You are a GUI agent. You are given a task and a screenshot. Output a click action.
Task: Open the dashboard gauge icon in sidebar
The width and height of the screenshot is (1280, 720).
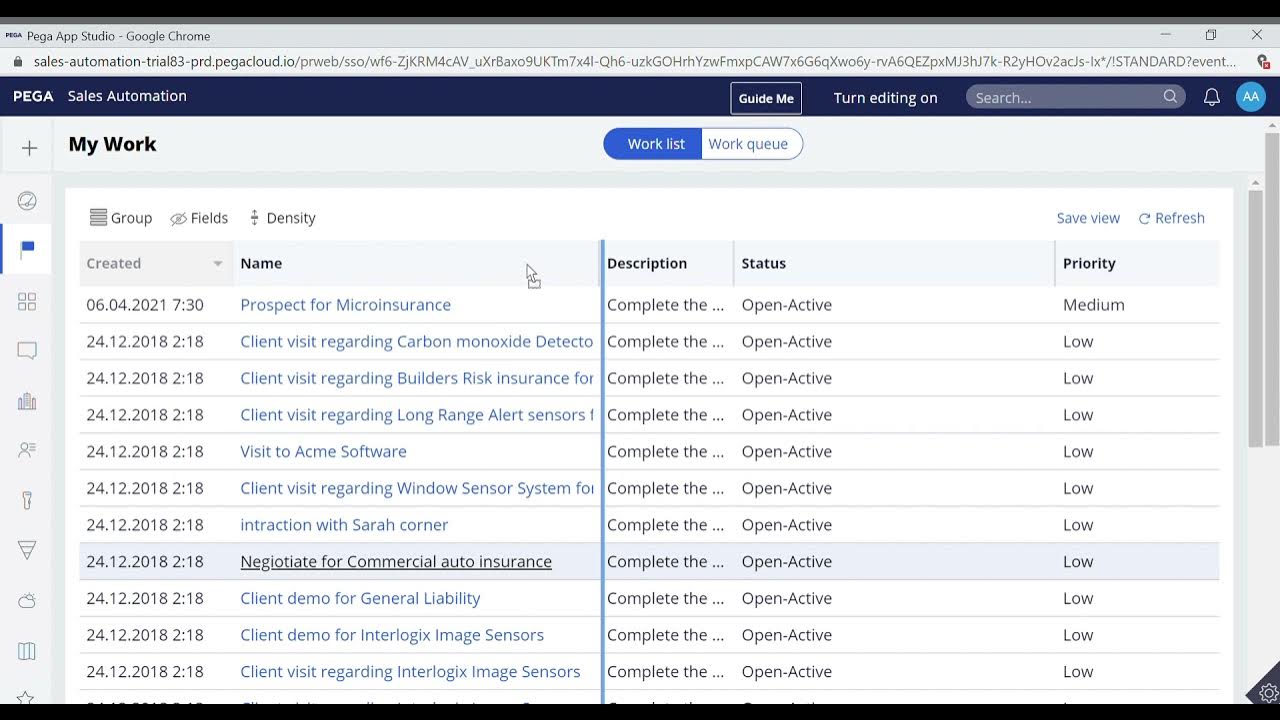(x=27, y=201)
